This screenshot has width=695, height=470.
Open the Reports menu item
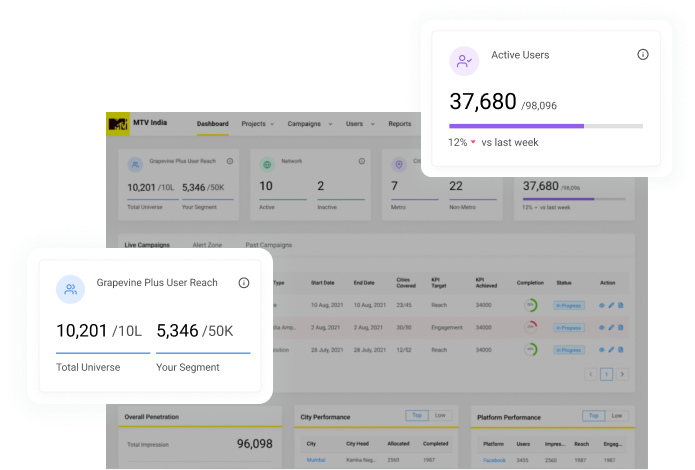click(400, 124)
